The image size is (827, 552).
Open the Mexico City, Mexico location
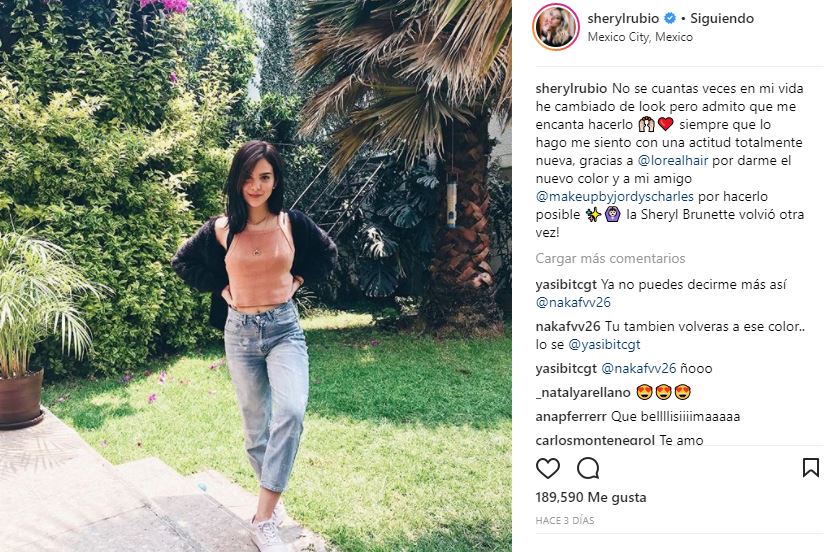tap(640, 37)
